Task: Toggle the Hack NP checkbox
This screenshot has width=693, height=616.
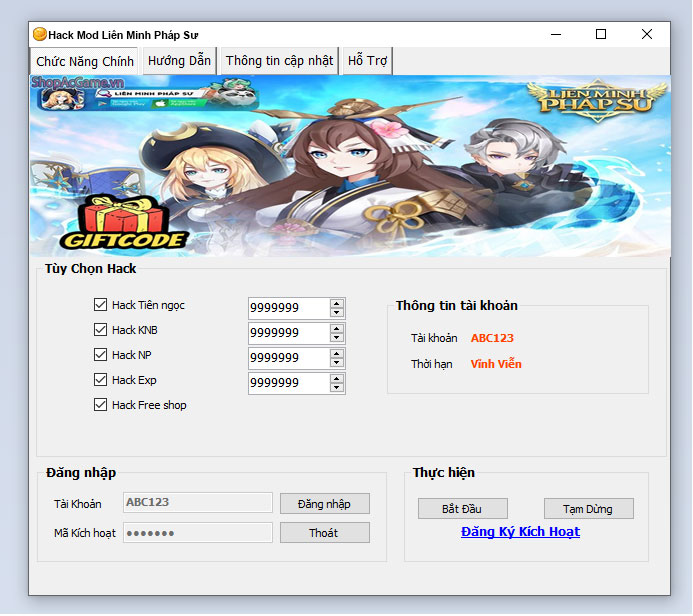Action: [100, 355]
